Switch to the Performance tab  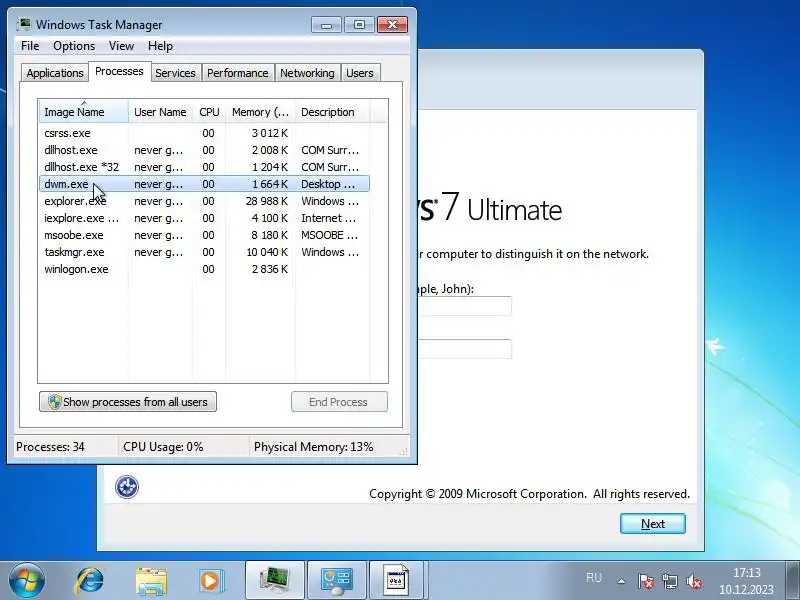tap(237, 73)
